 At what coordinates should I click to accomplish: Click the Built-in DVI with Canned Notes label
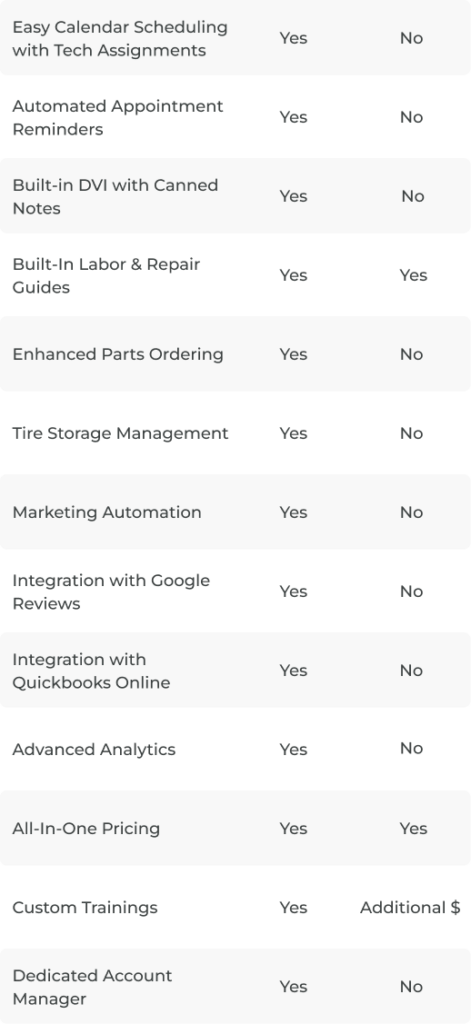[x=115, y=197]
